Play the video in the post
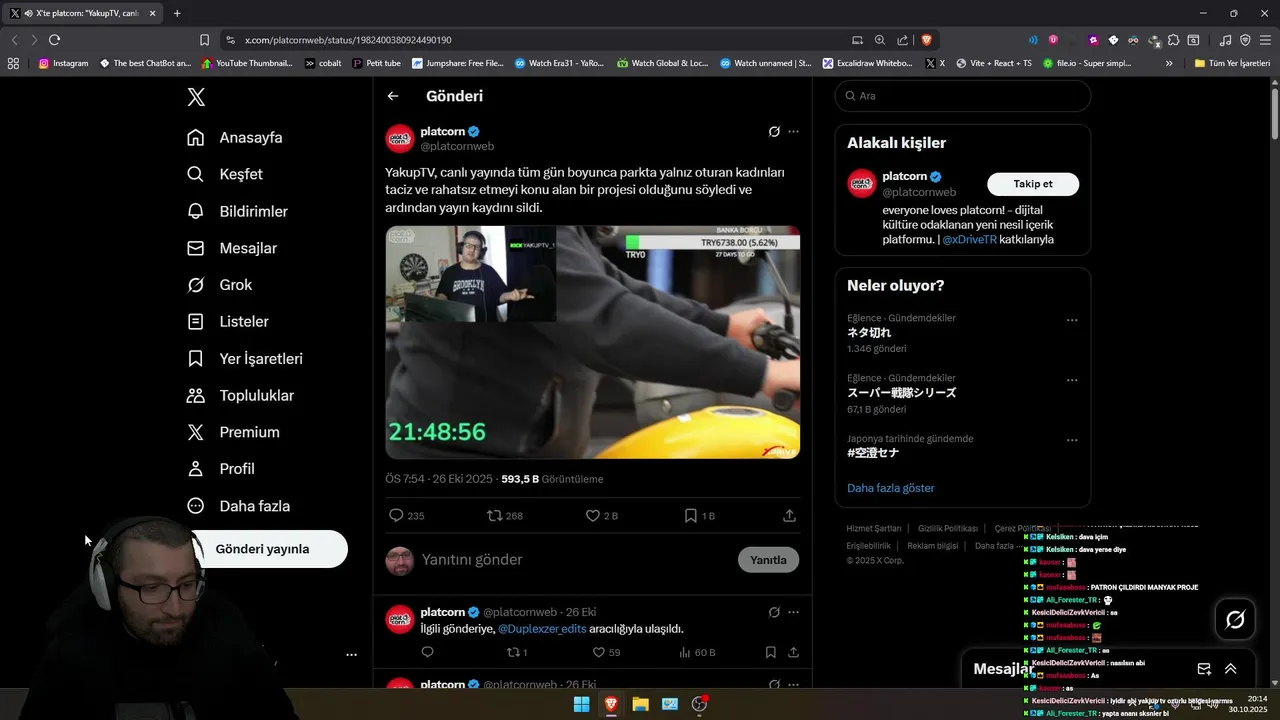This screenshot has width=1280, height=720. pos(593,342)
